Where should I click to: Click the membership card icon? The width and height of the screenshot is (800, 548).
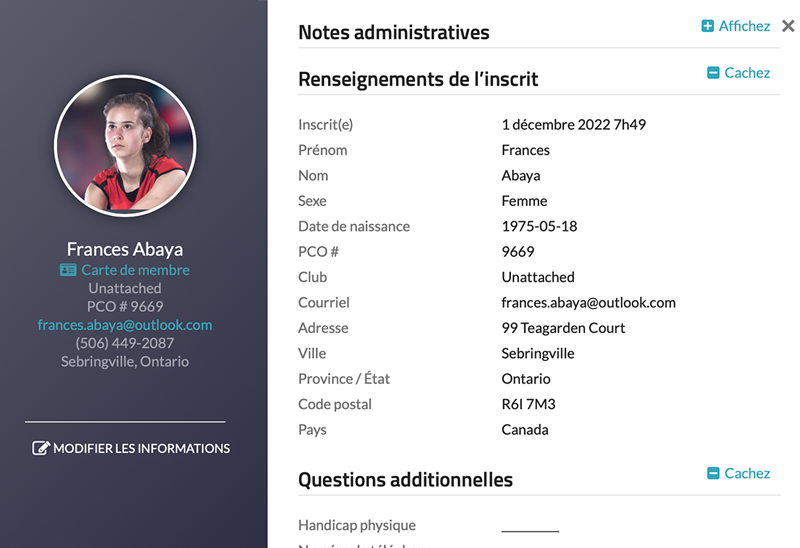click(x=68, y=270)
